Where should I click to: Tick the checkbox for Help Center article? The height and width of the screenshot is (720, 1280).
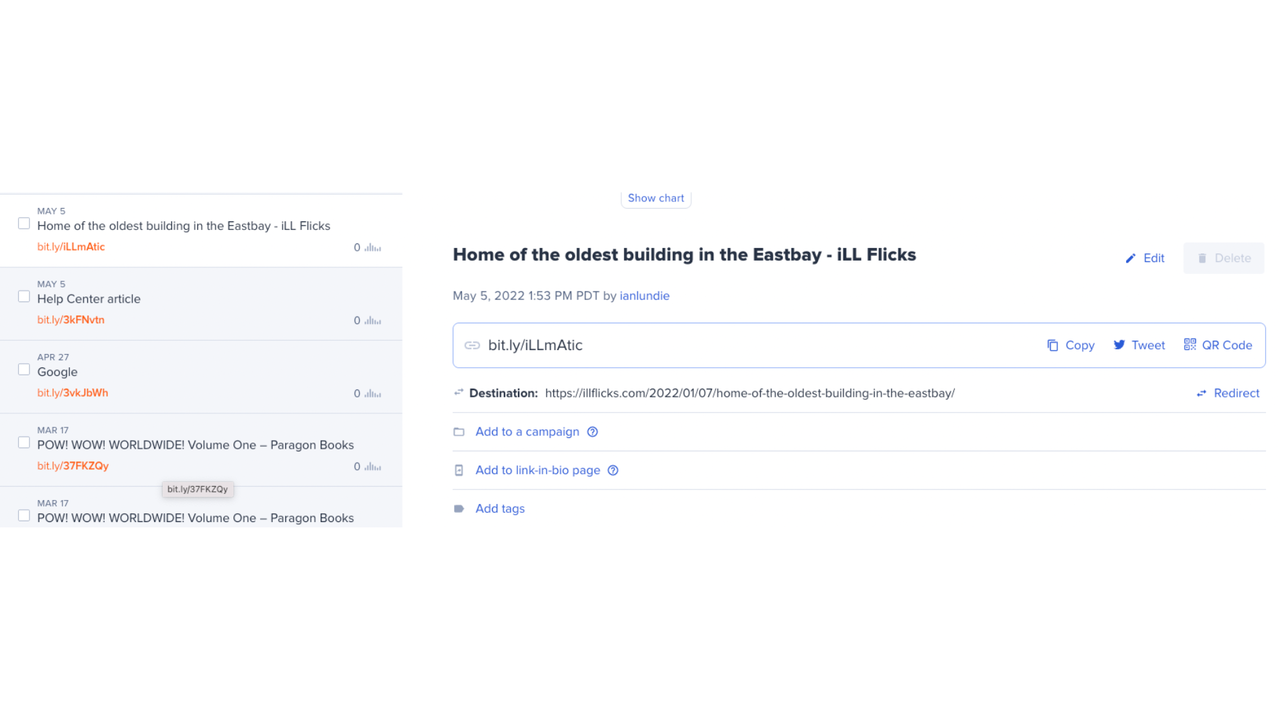(x=24, y=296)
